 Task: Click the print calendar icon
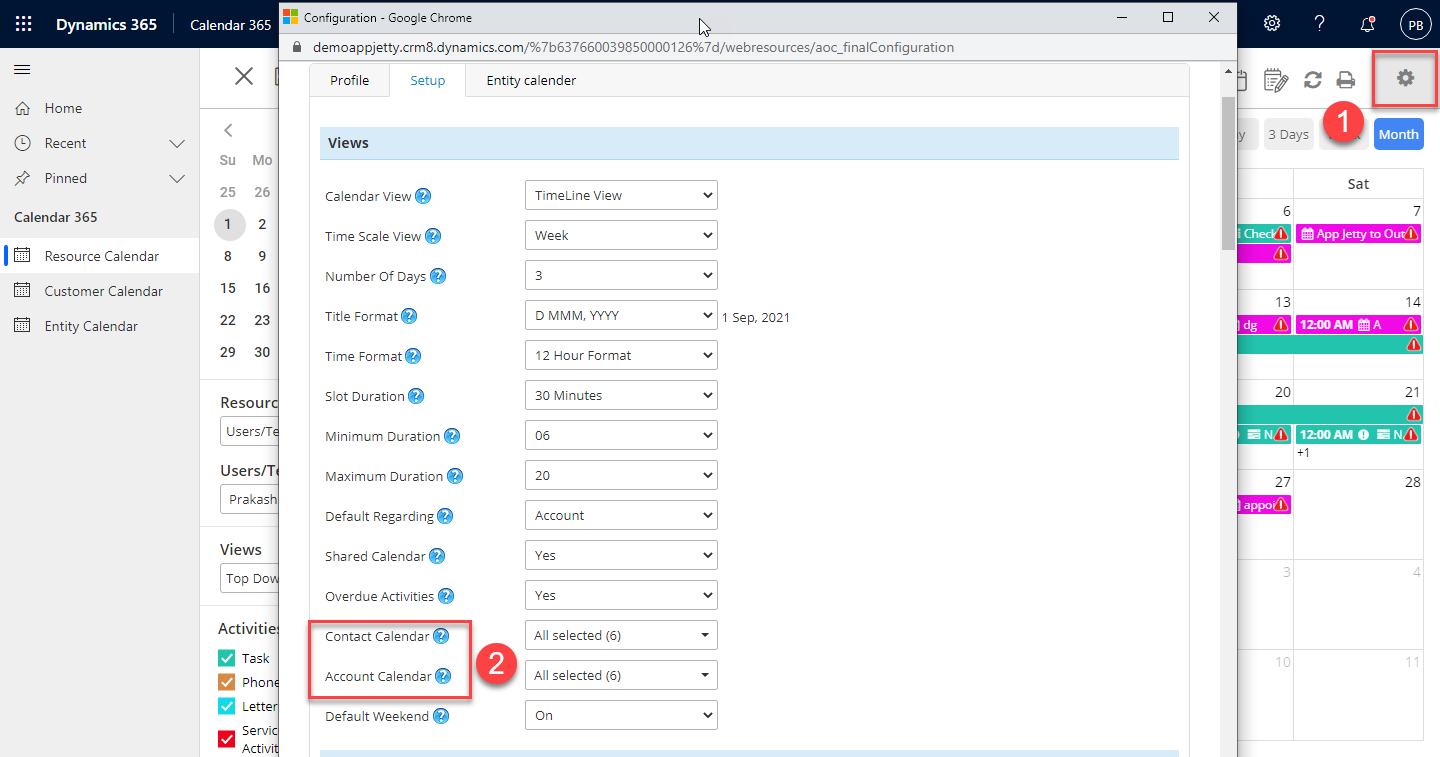[1346, 80]
